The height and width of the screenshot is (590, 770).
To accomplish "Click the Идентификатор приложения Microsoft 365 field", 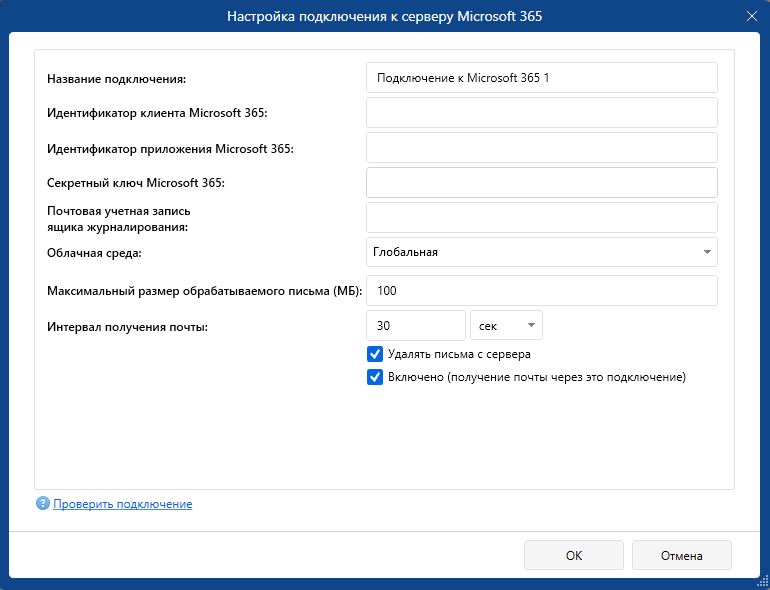I will (542, 147).
